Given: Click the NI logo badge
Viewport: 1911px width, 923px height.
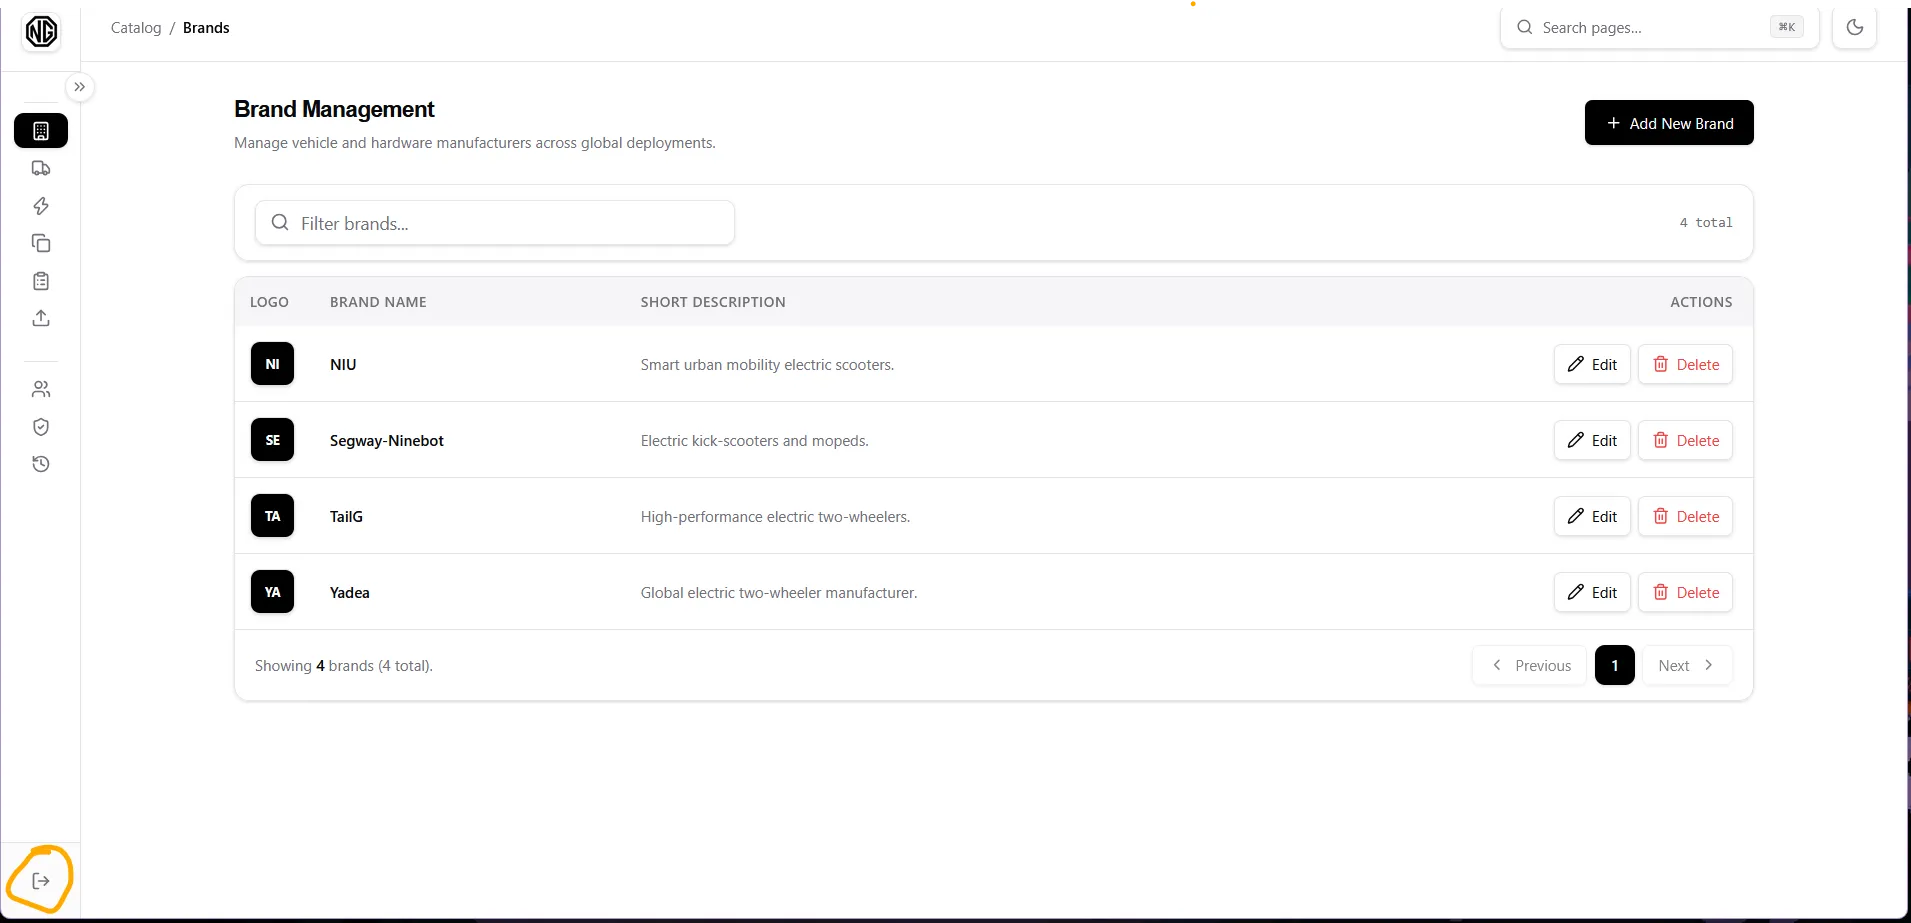Looking at the screenshot, I should [272, 364].
